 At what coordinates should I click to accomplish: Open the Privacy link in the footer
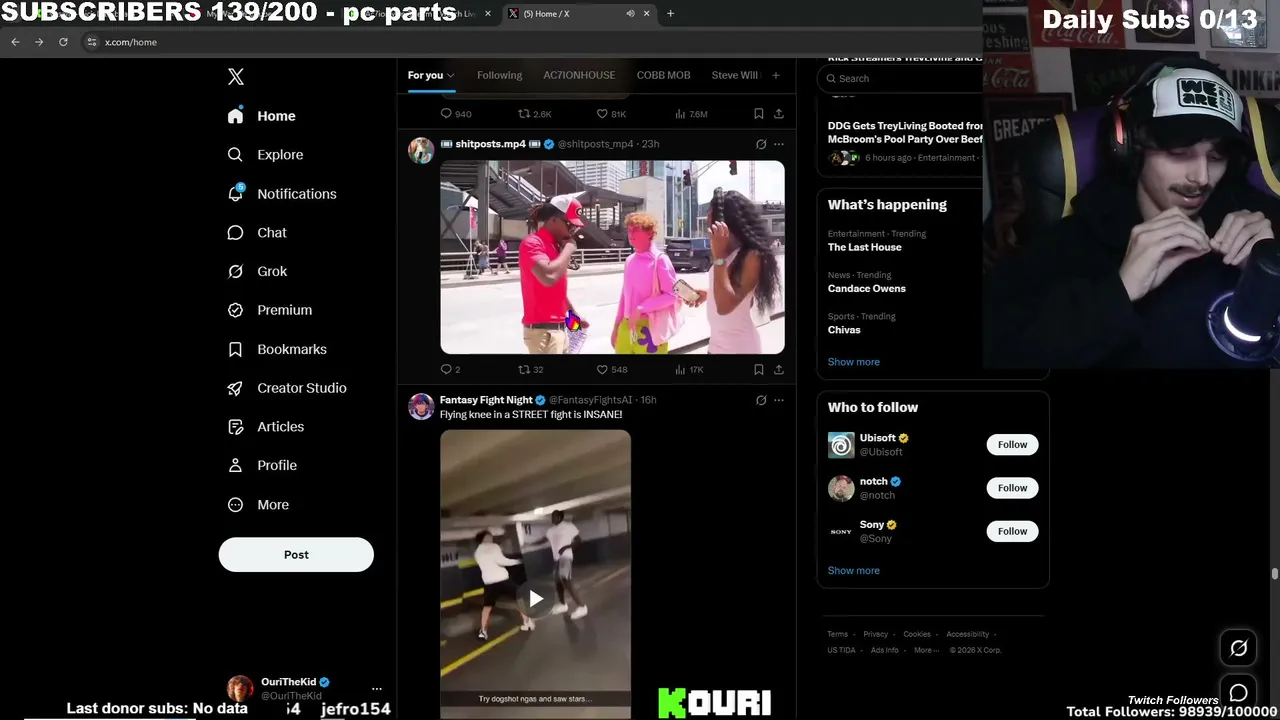point(876,634)
